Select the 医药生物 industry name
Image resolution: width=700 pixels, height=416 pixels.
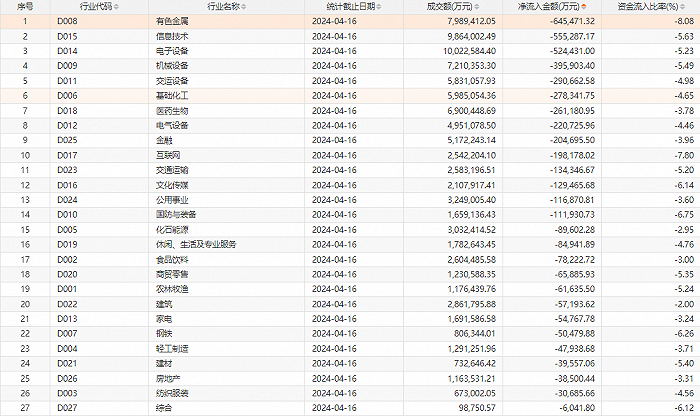pyautogui.click(x=172, y=111)
